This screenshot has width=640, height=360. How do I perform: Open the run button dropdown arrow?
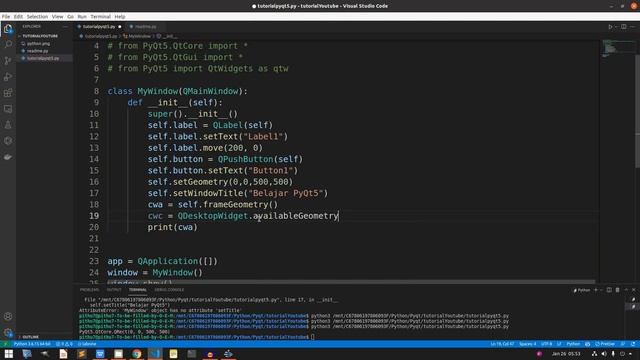616,27
